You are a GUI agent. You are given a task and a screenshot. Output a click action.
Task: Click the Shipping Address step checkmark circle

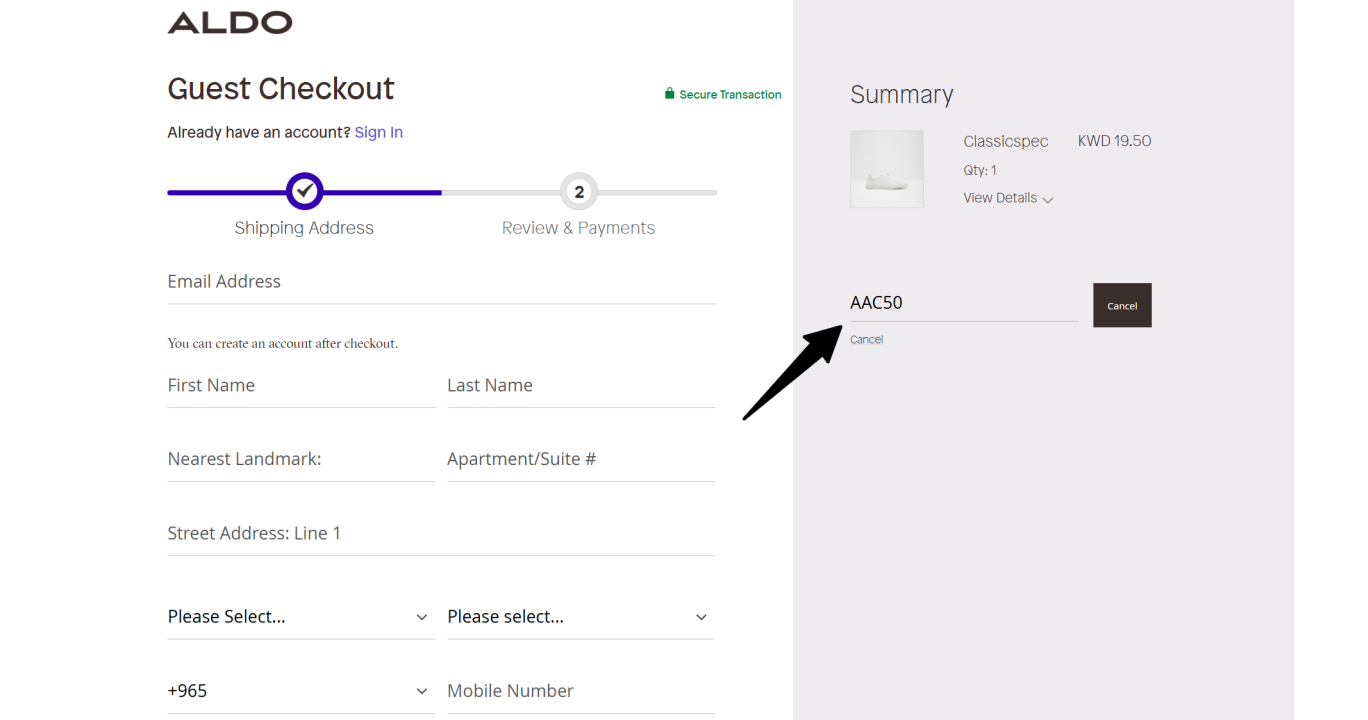click(305, 191)
